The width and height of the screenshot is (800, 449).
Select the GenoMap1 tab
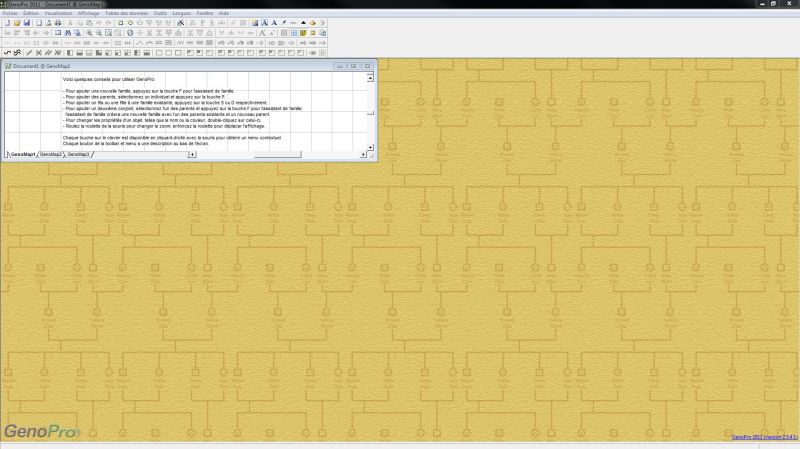pos(22,155)
